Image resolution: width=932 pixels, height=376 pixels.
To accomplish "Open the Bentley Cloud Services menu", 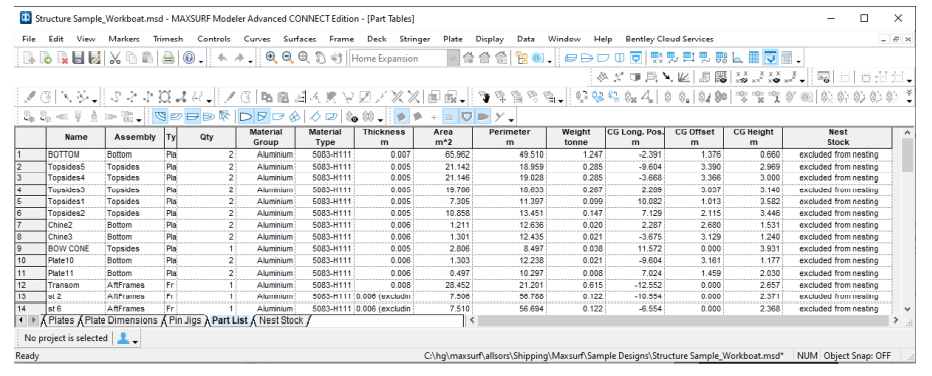I will click(669, 39).
